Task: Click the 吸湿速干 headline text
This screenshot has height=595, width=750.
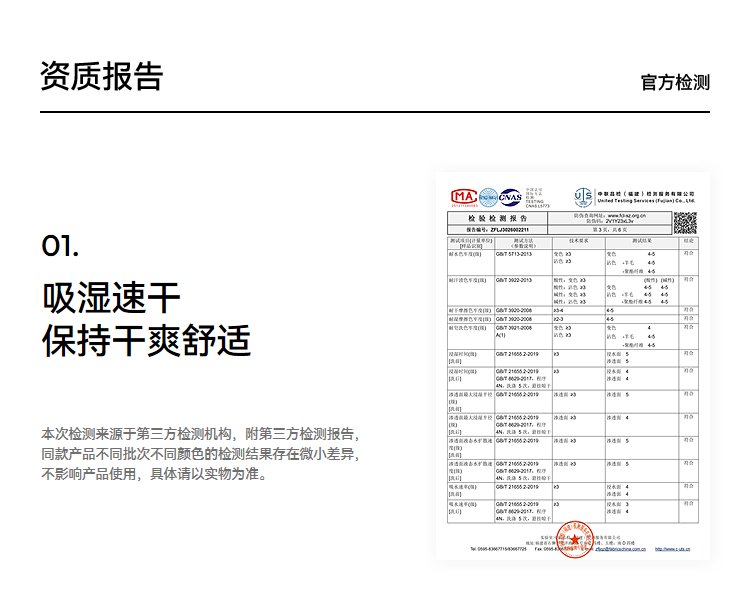Action: coord(111,297)
